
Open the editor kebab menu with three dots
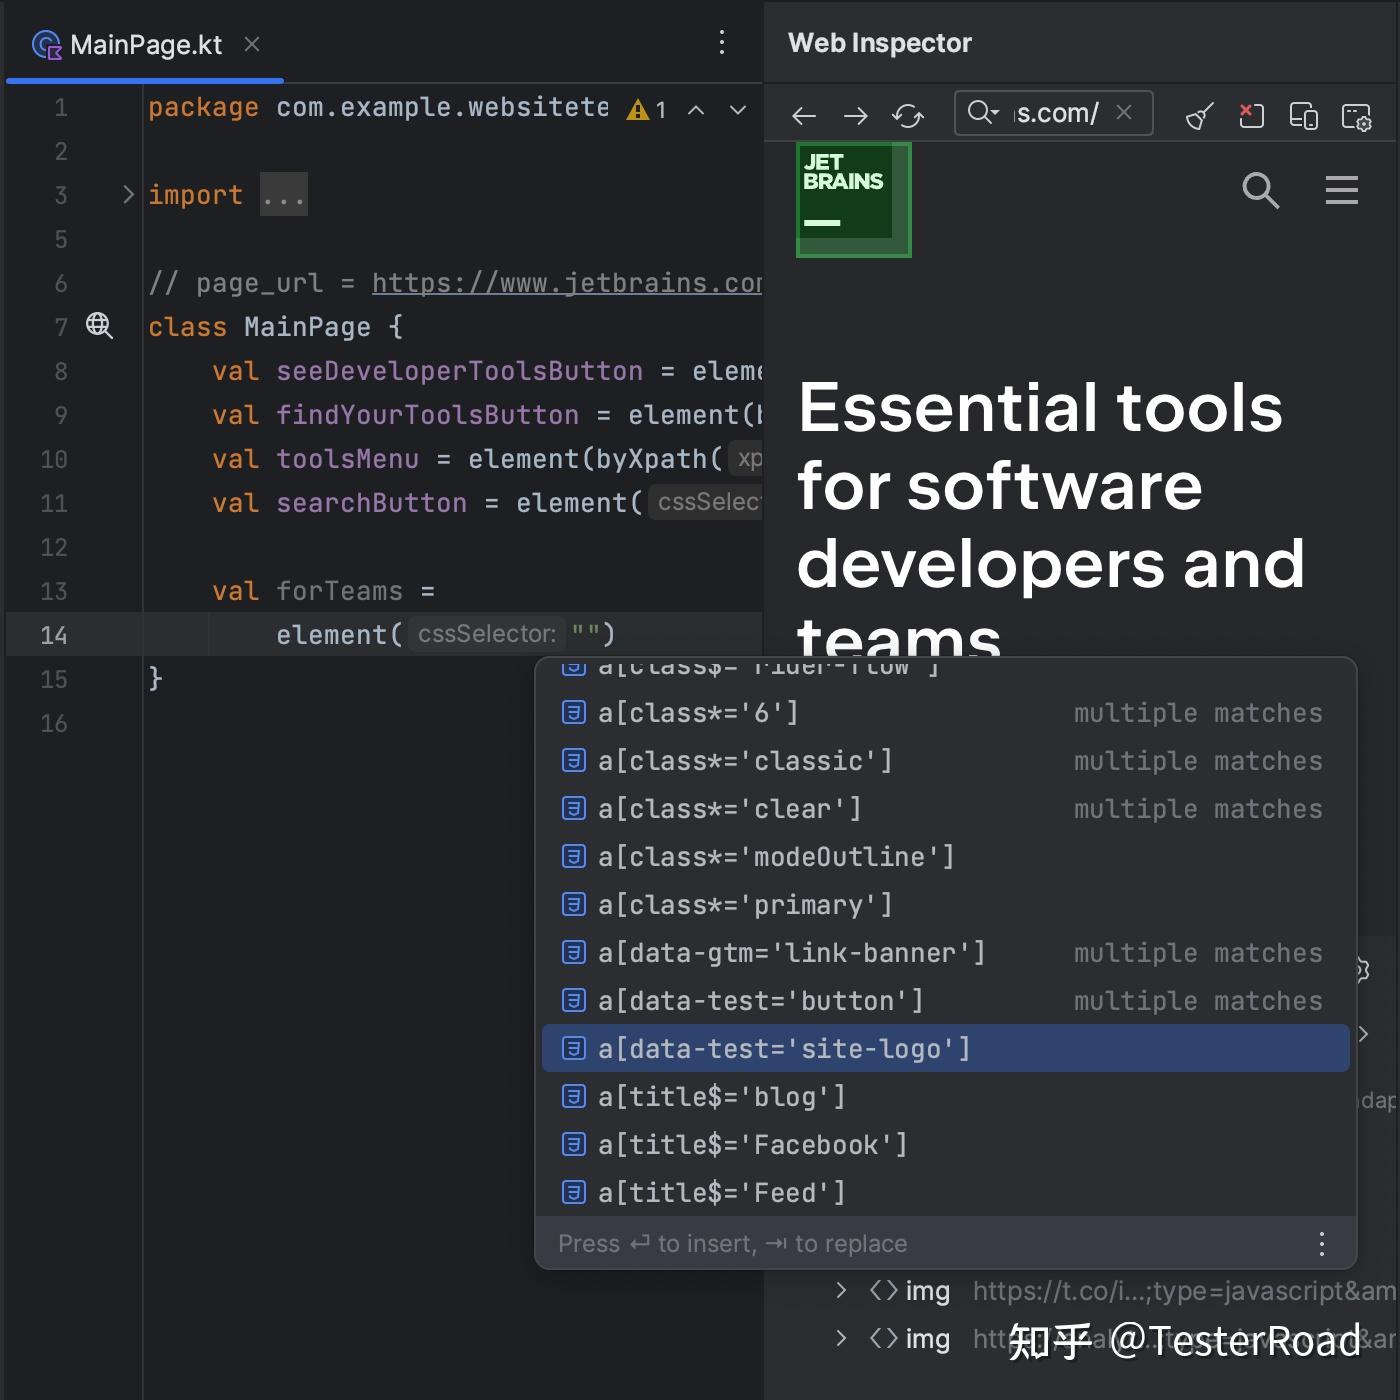coord(722,43)
